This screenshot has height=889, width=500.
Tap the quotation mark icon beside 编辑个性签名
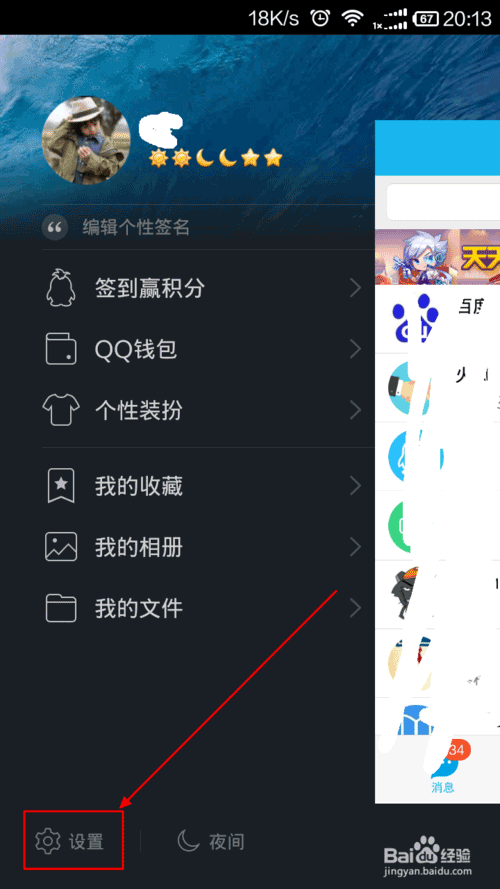(54, 228)
